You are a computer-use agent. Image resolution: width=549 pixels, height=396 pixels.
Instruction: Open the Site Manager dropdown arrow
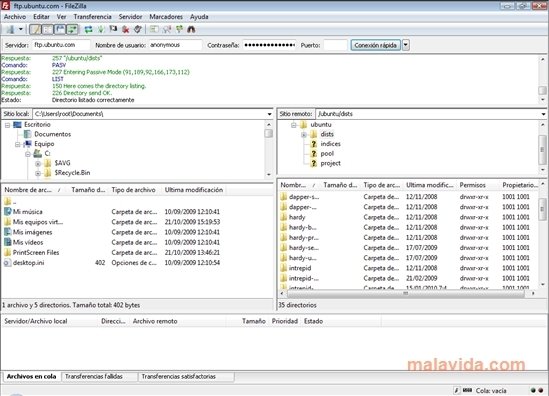point(21,29)
